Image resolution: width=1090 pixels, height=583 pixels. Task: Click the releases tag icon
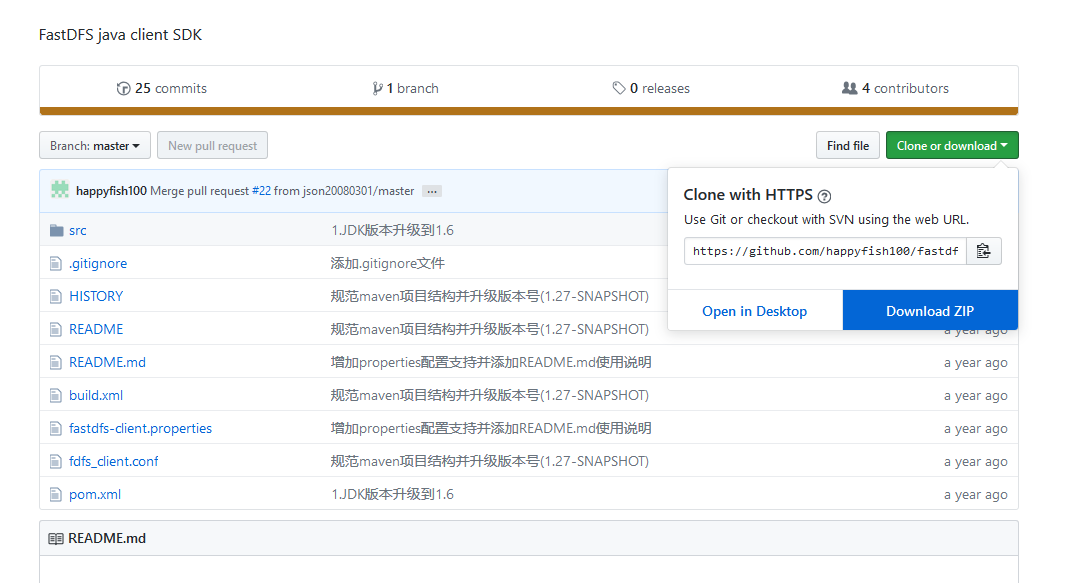click(619, 88)
